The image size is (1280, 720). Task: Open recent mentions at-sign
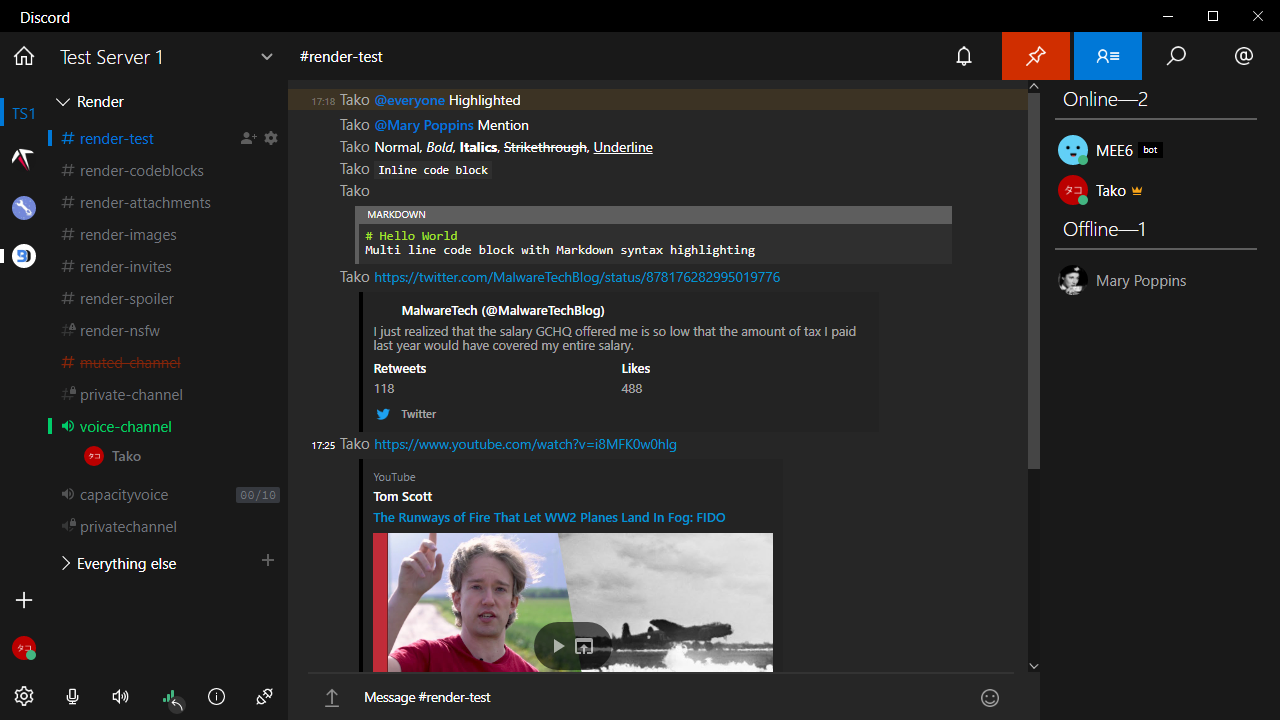point(1244,56)
